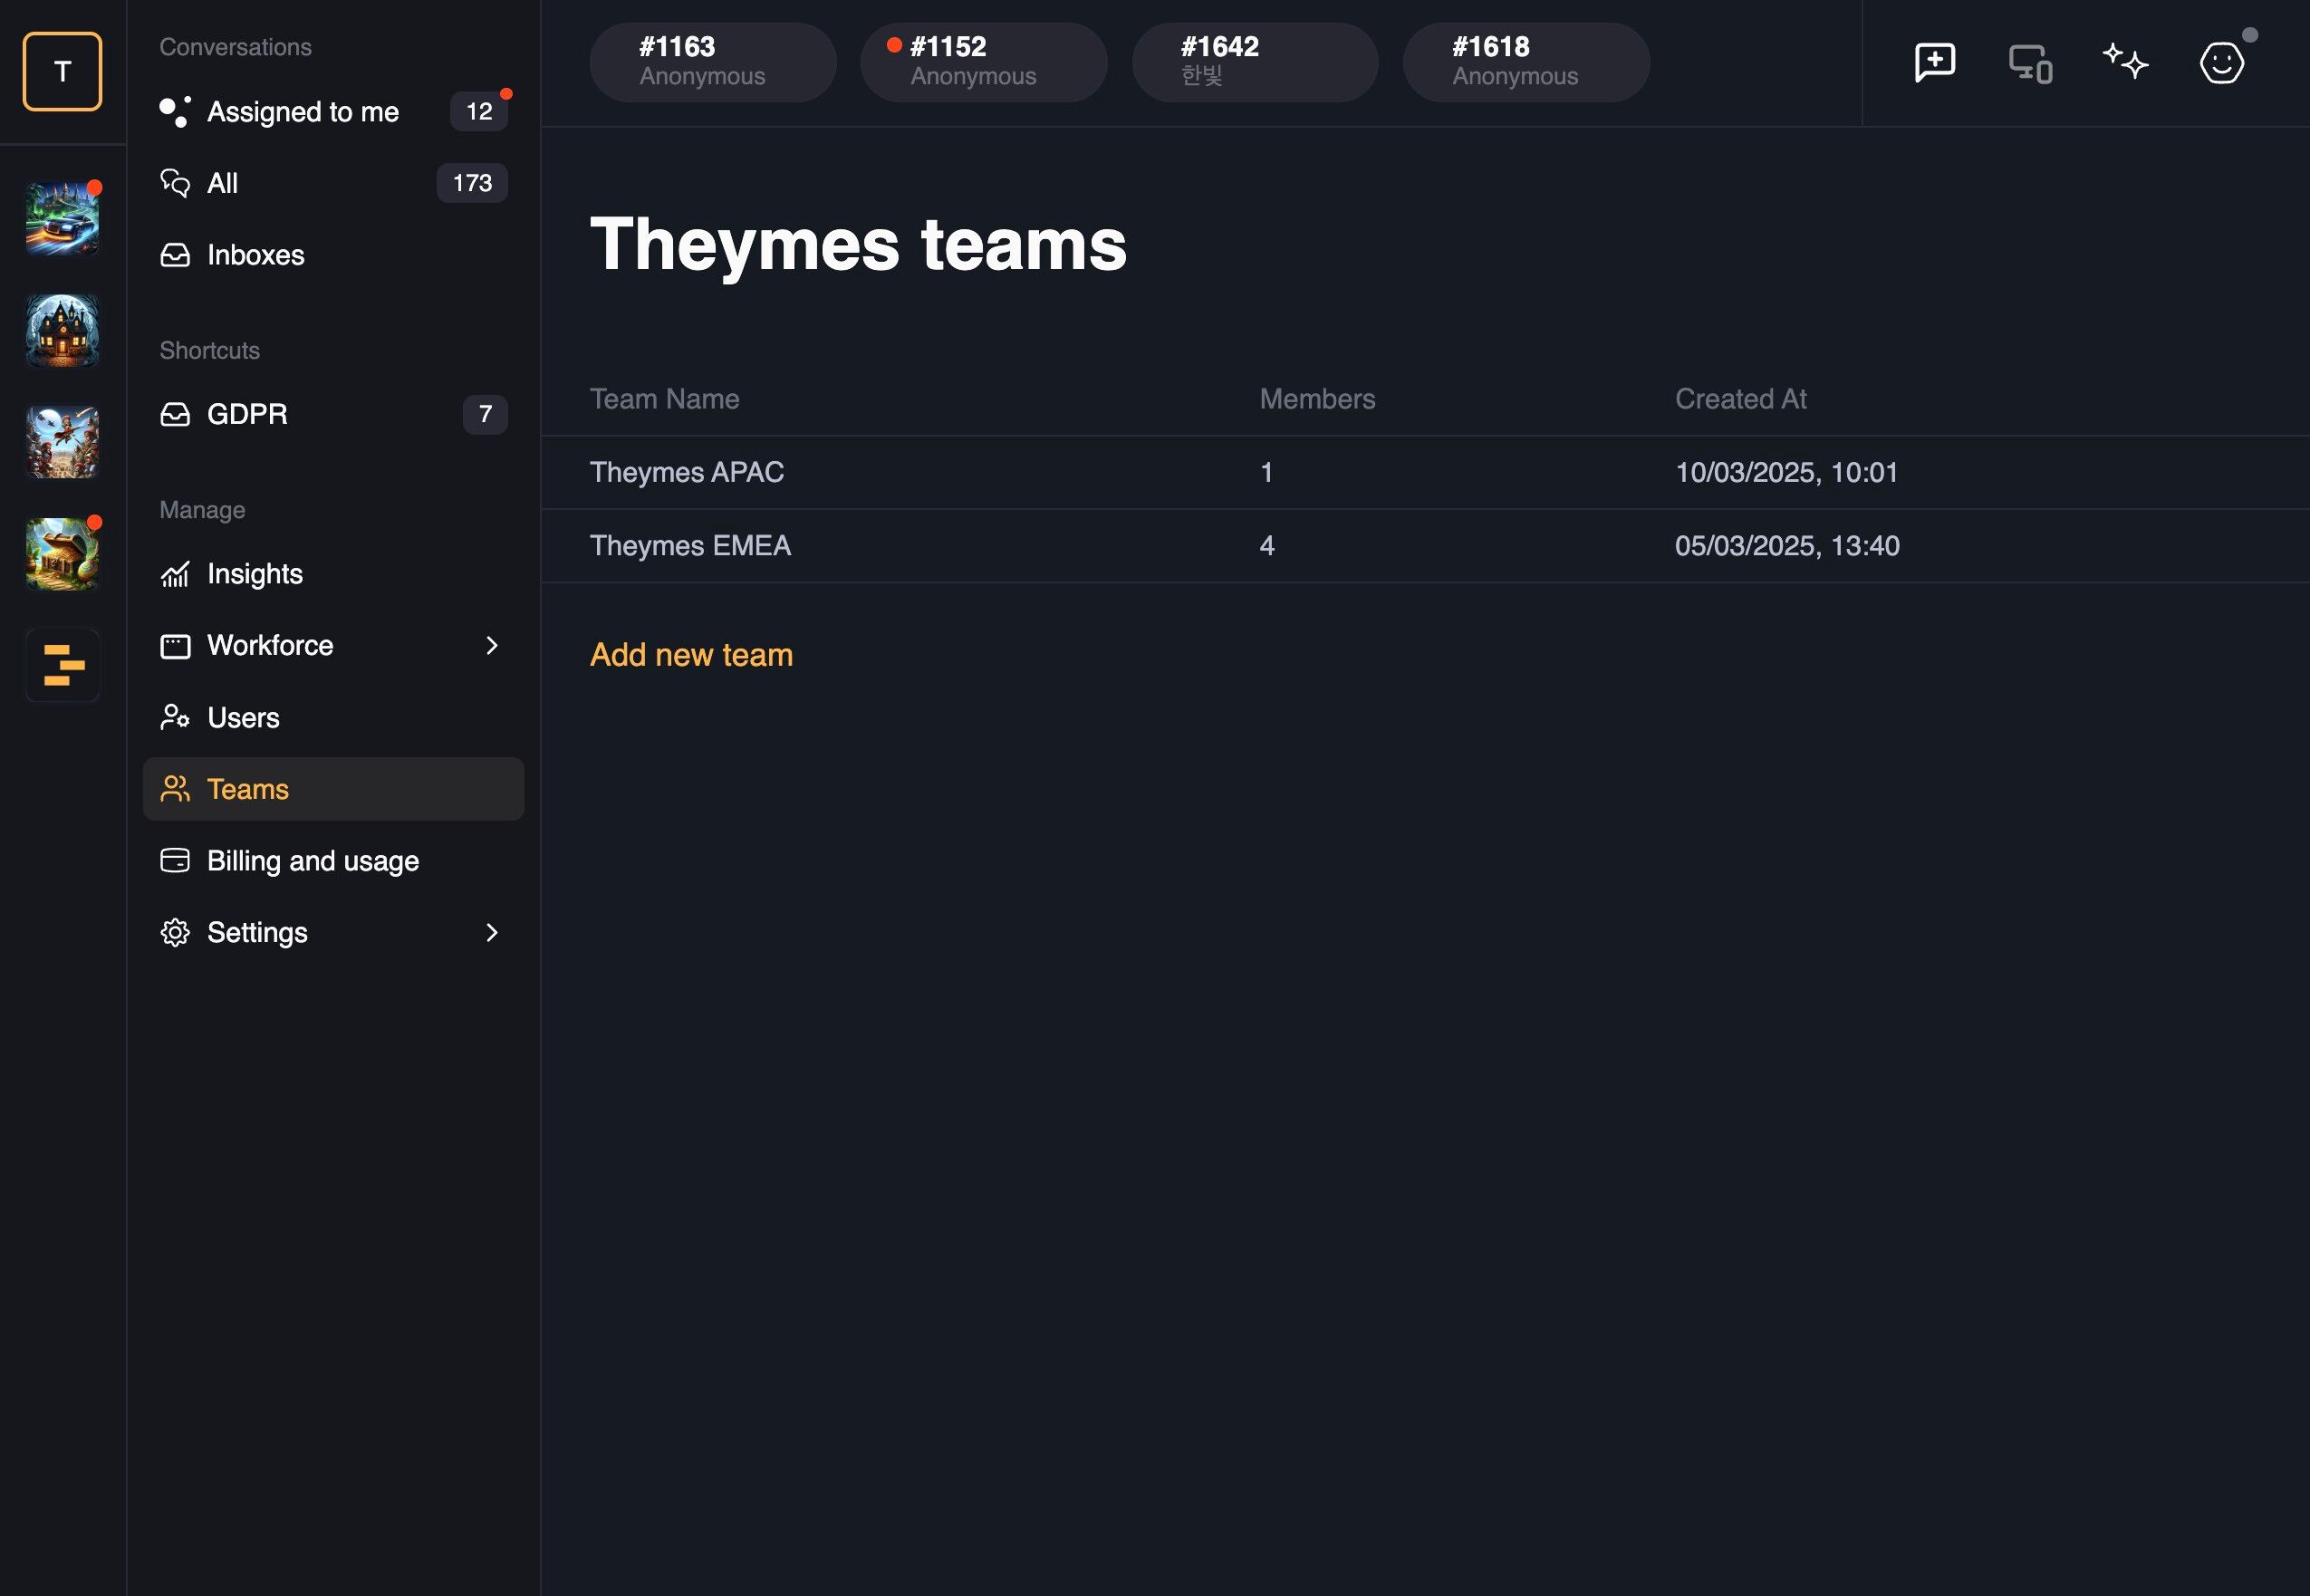Go to Billing and usage
2310x1596 pixels.
tap(312, 861)
